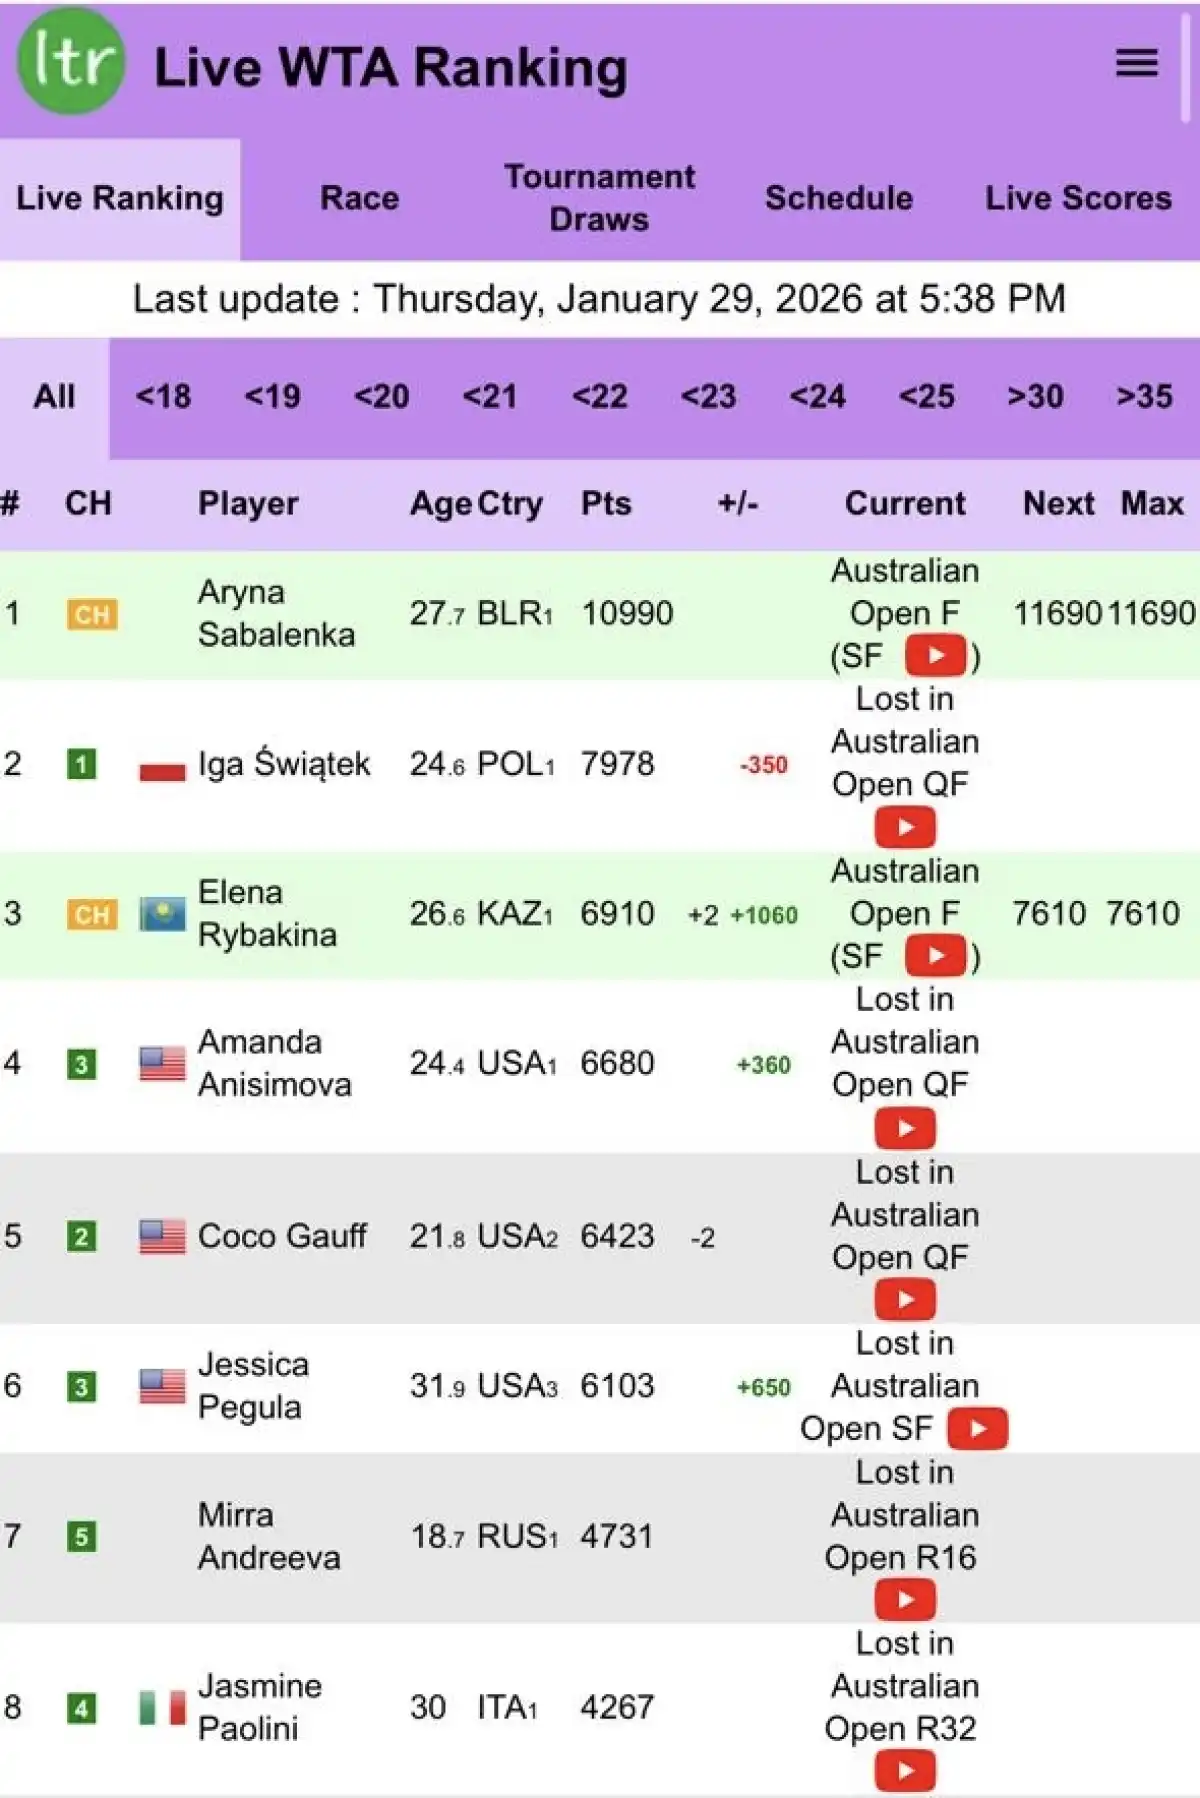
Task: Open Paolini's R32 YouTube icon
Action: 905,1770
